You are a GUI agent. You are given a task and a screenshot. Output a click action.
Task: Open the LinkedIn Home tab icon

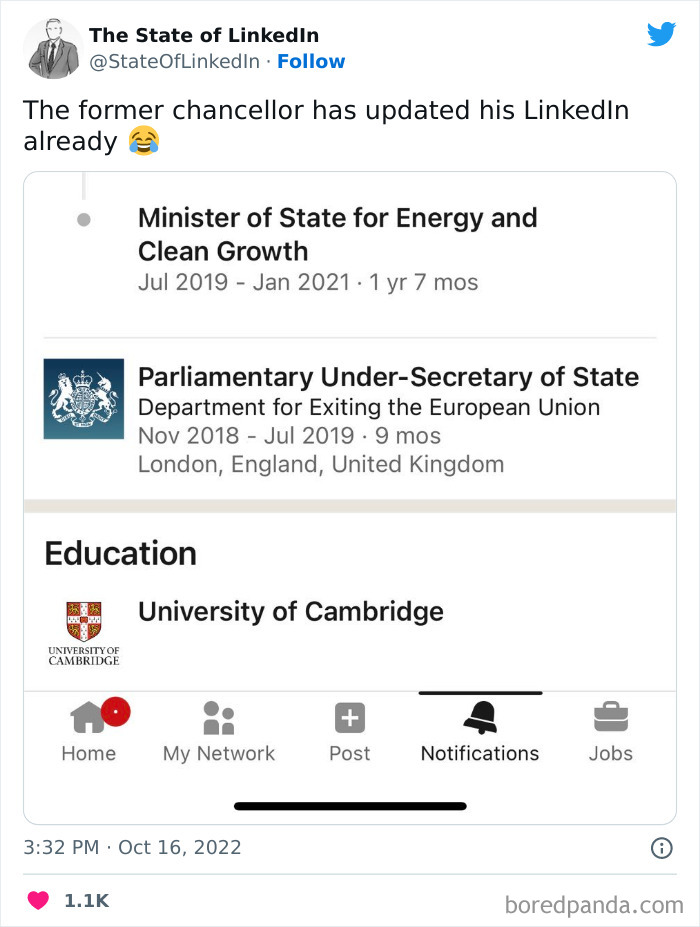(x=89, y=716)
